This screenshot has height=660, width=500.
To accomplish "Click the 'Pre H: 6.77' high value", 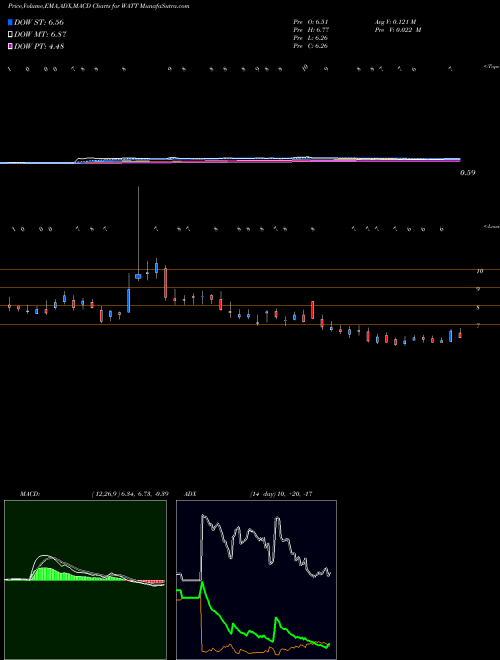I will 311,30.
